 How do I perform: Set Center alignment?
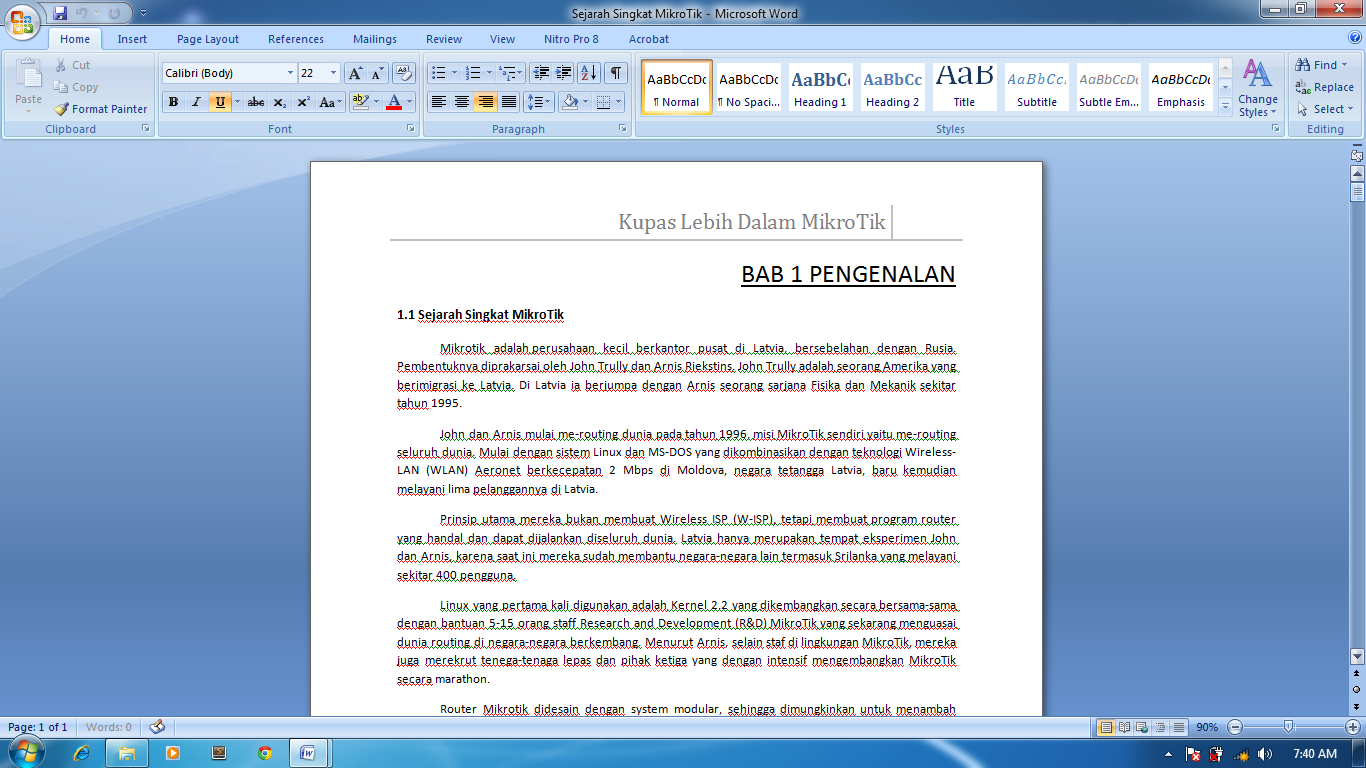(x=461, y=102)
